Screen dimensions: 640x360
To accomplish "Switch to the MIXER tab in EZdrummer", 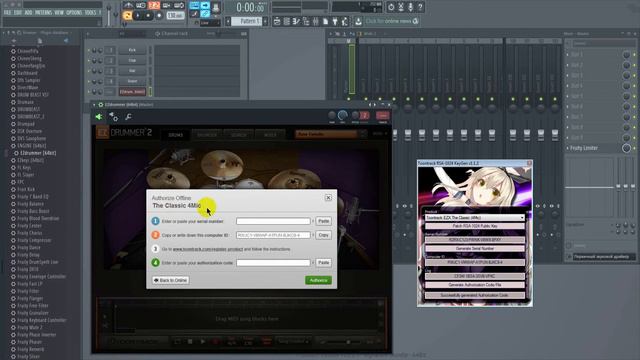I will [270, 135].
